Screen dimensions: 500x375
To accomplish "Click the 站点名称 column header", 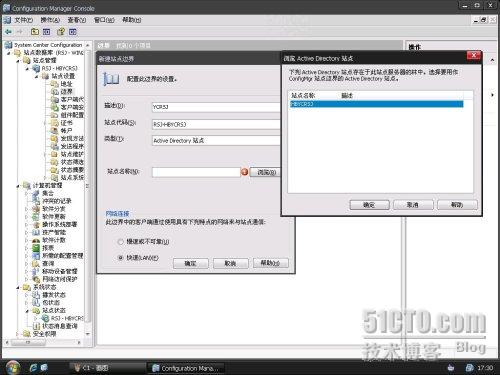I will [x=303, y=95].
